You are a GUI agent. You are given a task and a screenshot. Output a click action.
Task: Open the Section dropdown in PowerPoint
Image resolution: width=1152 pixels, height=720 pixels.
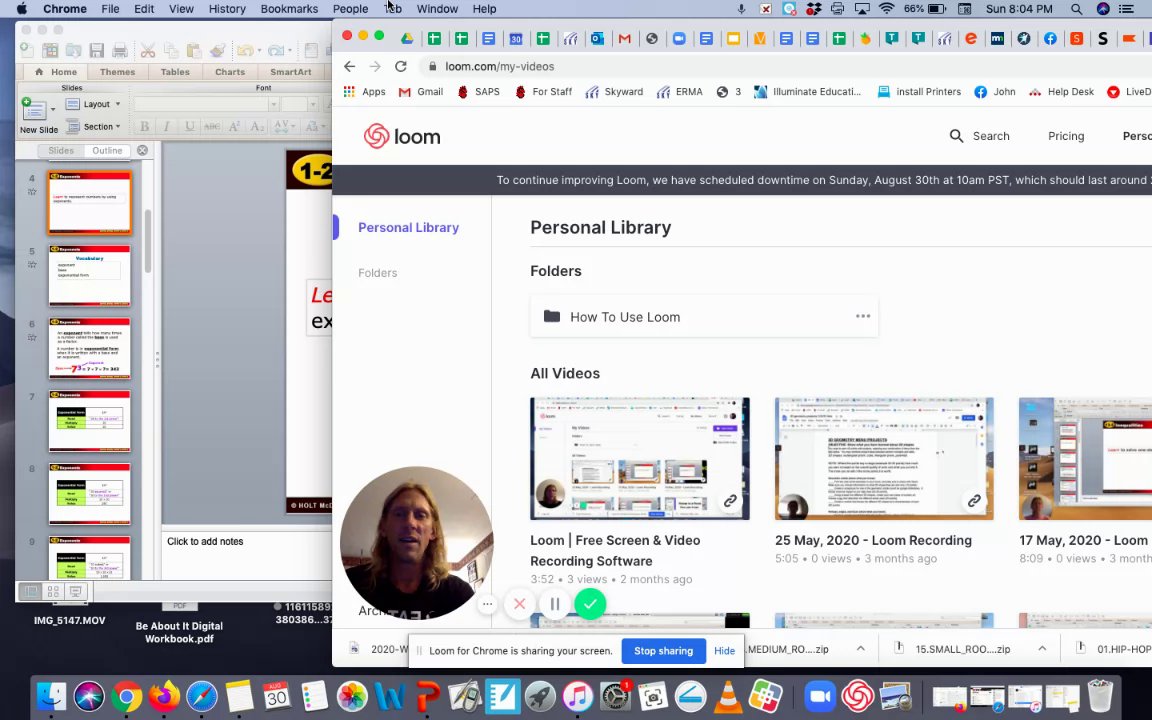[x=93, y=126]
